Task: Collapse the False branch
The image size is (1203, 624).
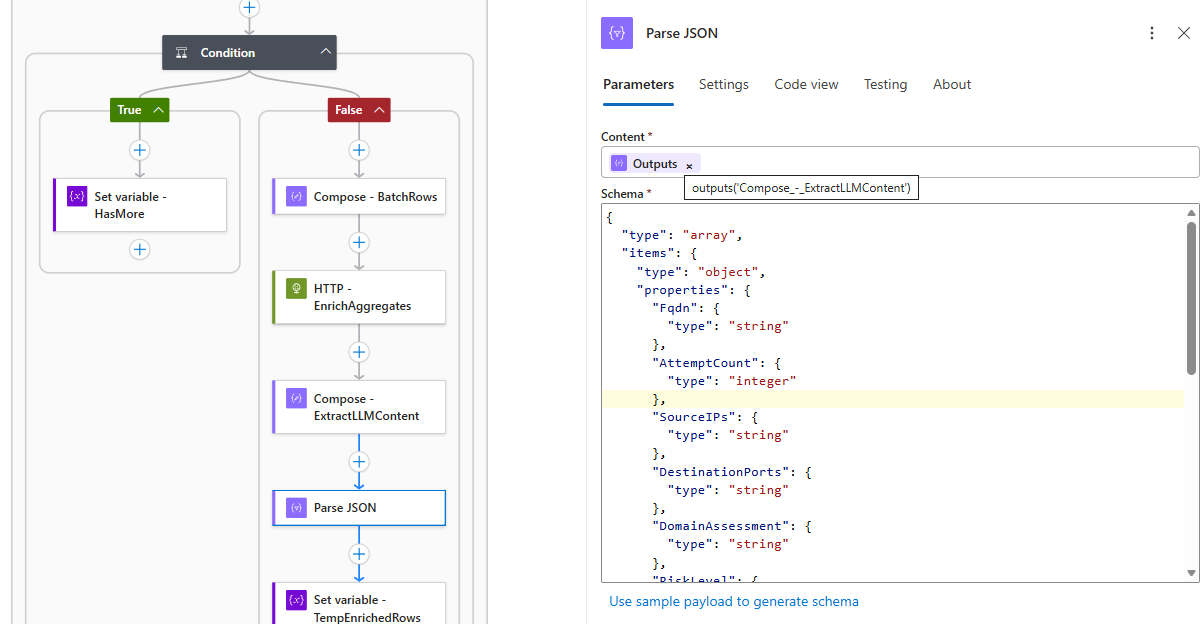Action: (x=379, y=110)
